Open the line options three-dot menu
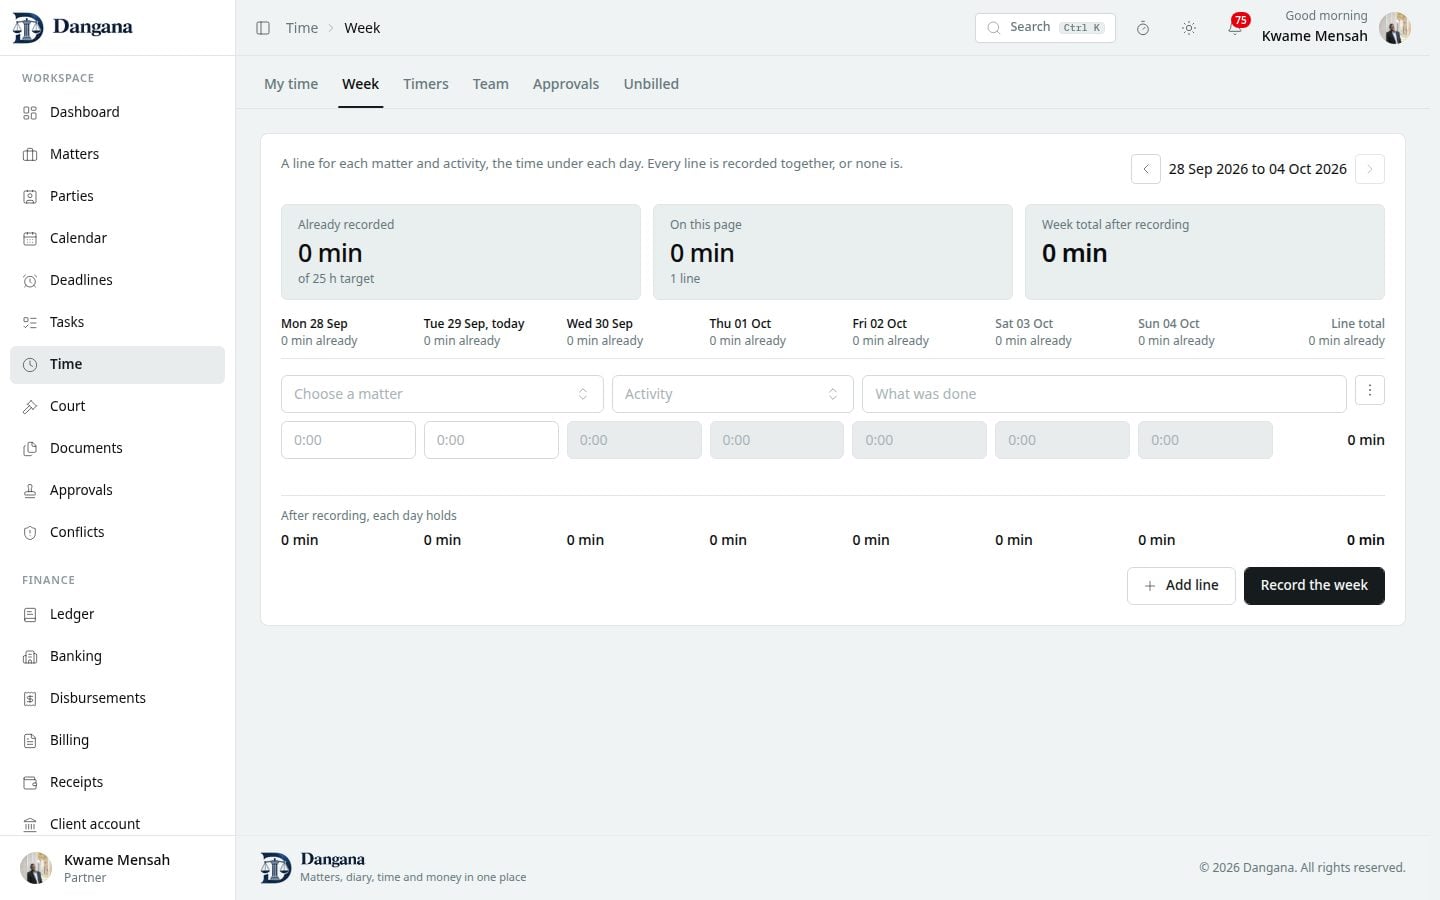Image resolution: width=1440 pixels, height=900 pixels. click(1370, 390)
